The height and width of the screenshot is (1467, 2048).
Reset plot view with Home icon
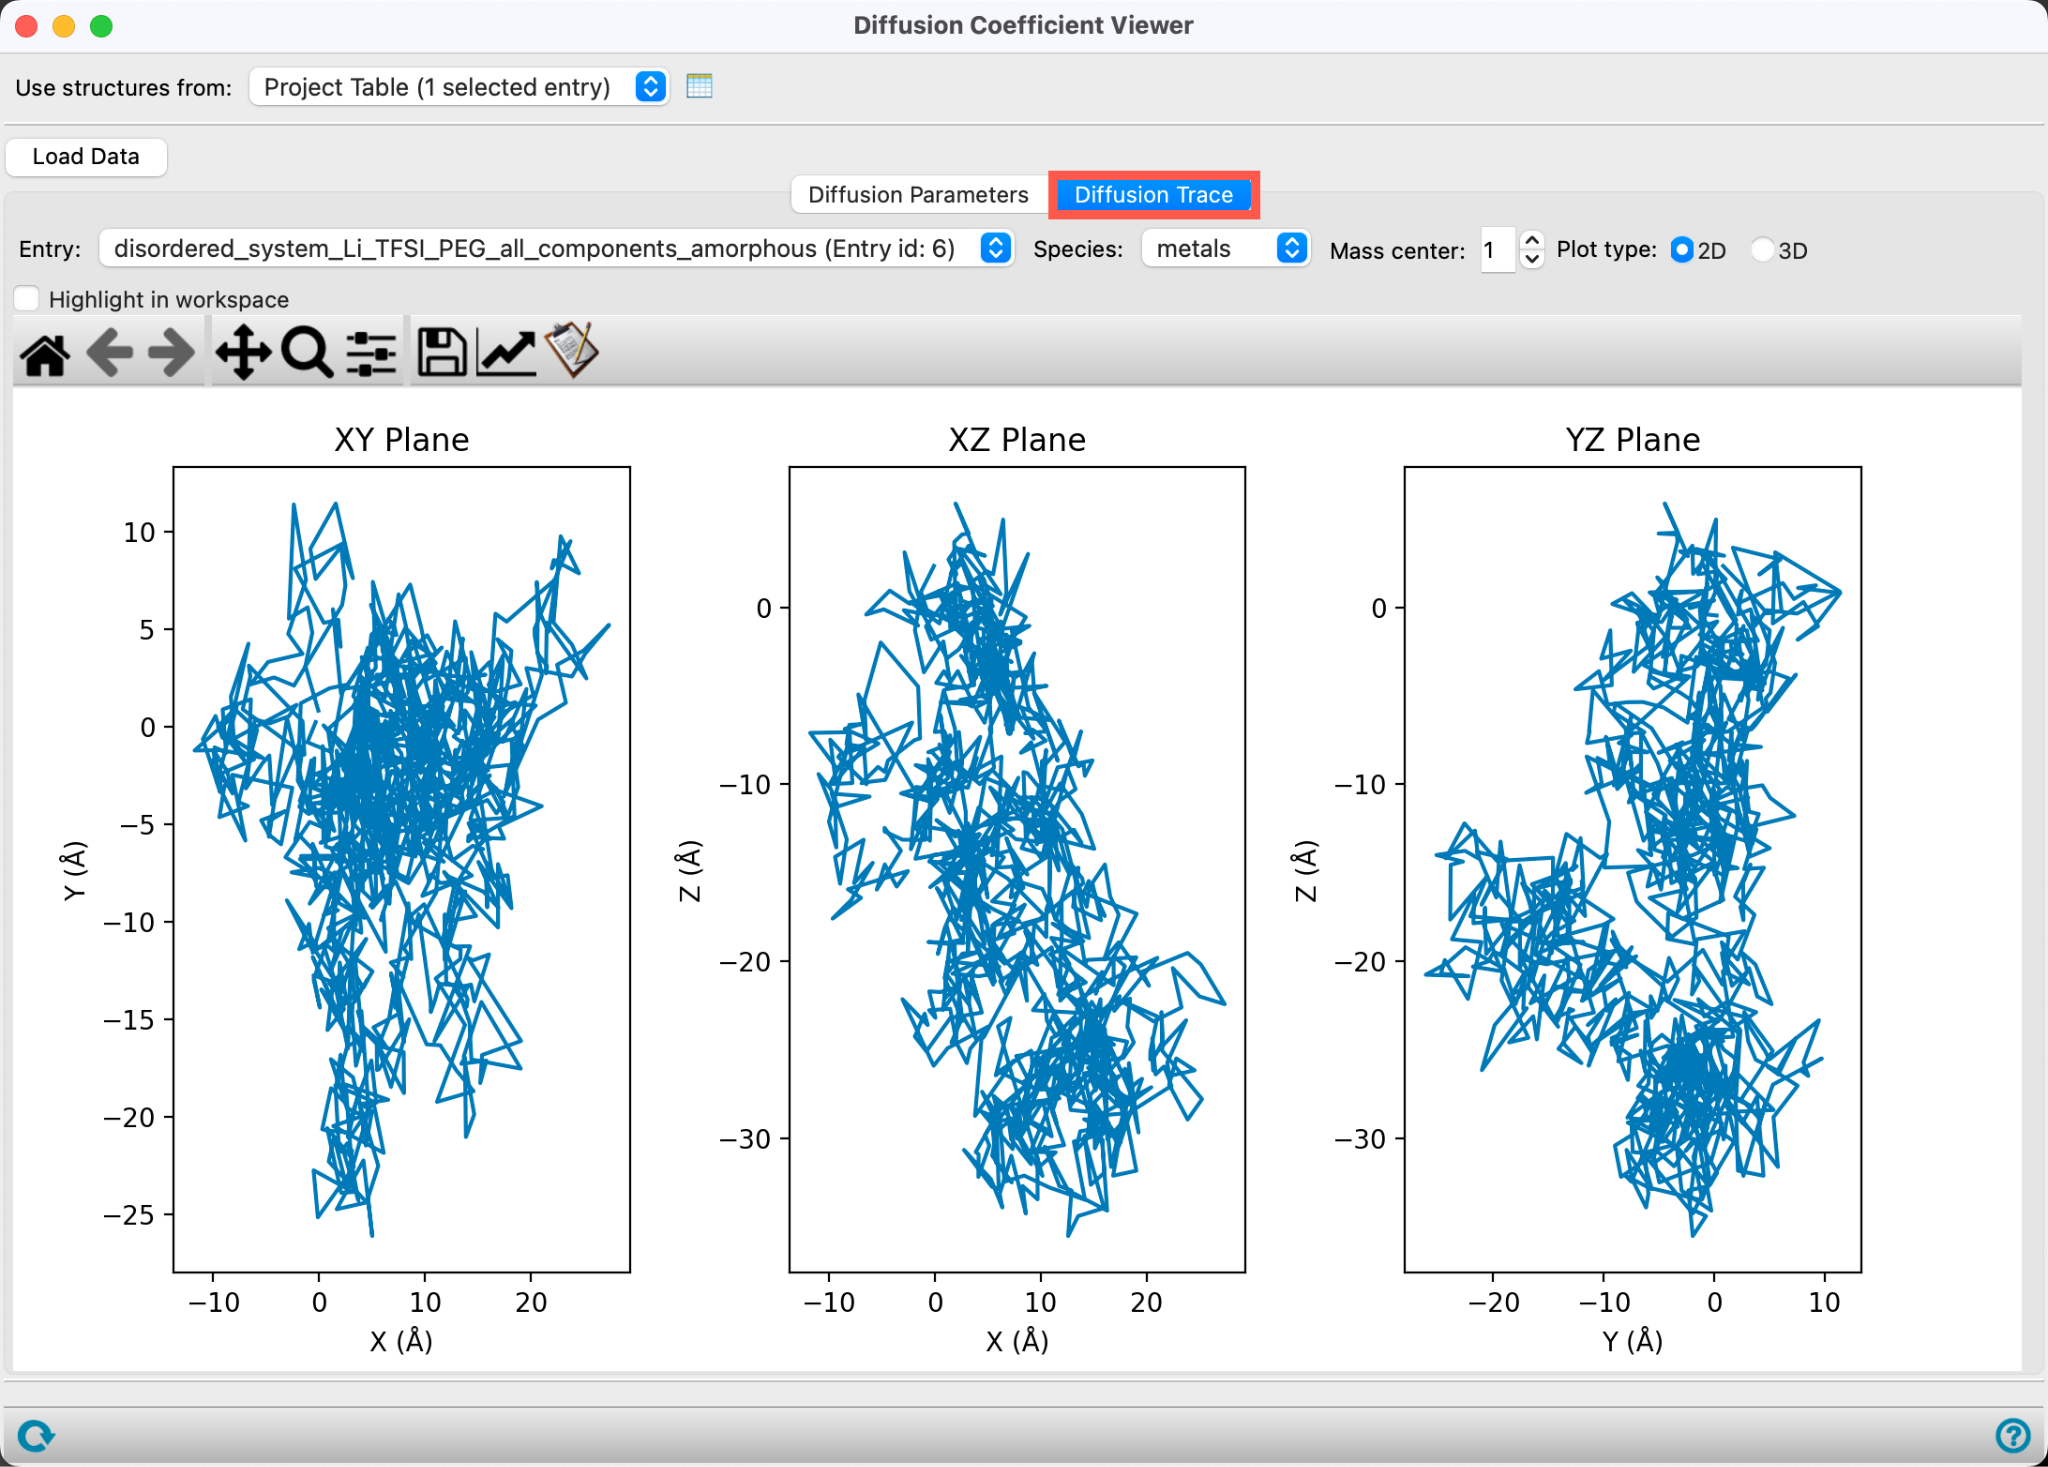45,353
